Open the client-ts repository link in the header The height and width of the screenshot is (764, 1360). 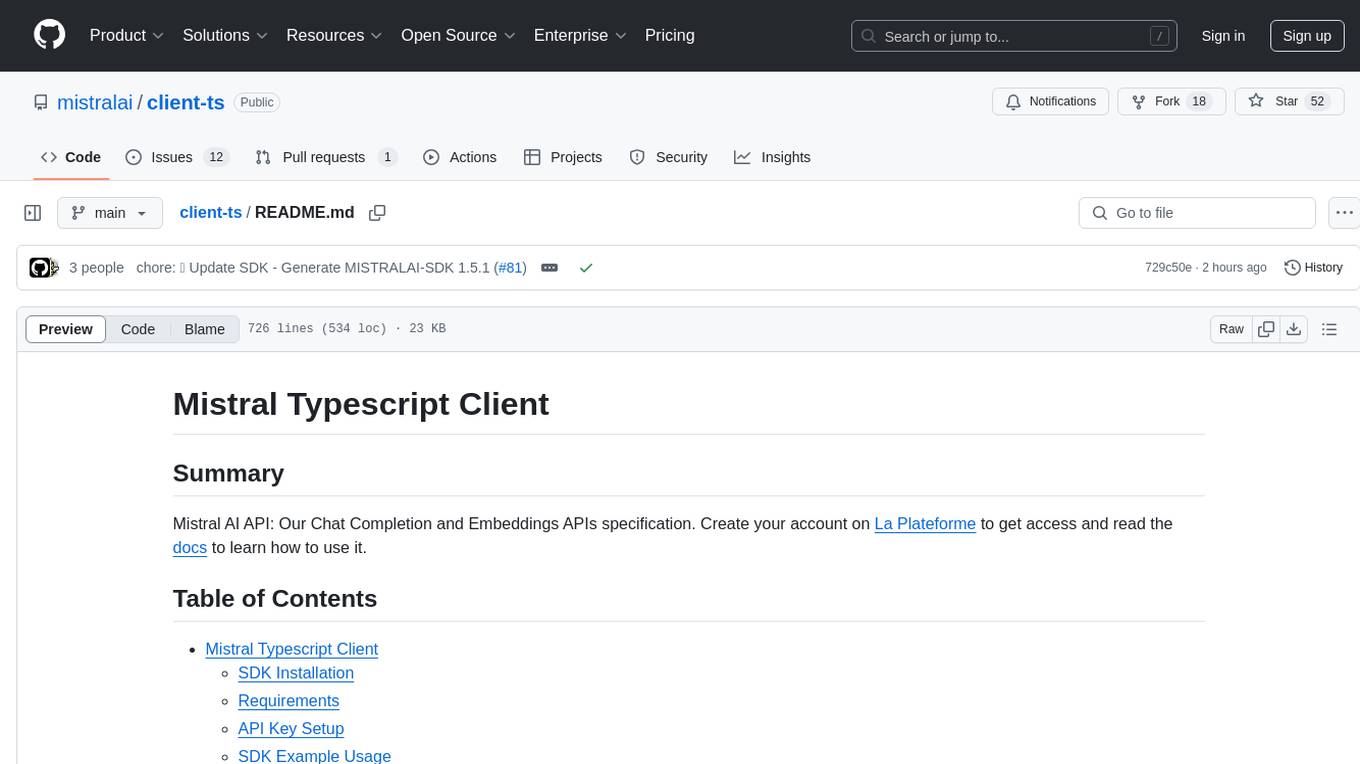[x=186, y=102]
